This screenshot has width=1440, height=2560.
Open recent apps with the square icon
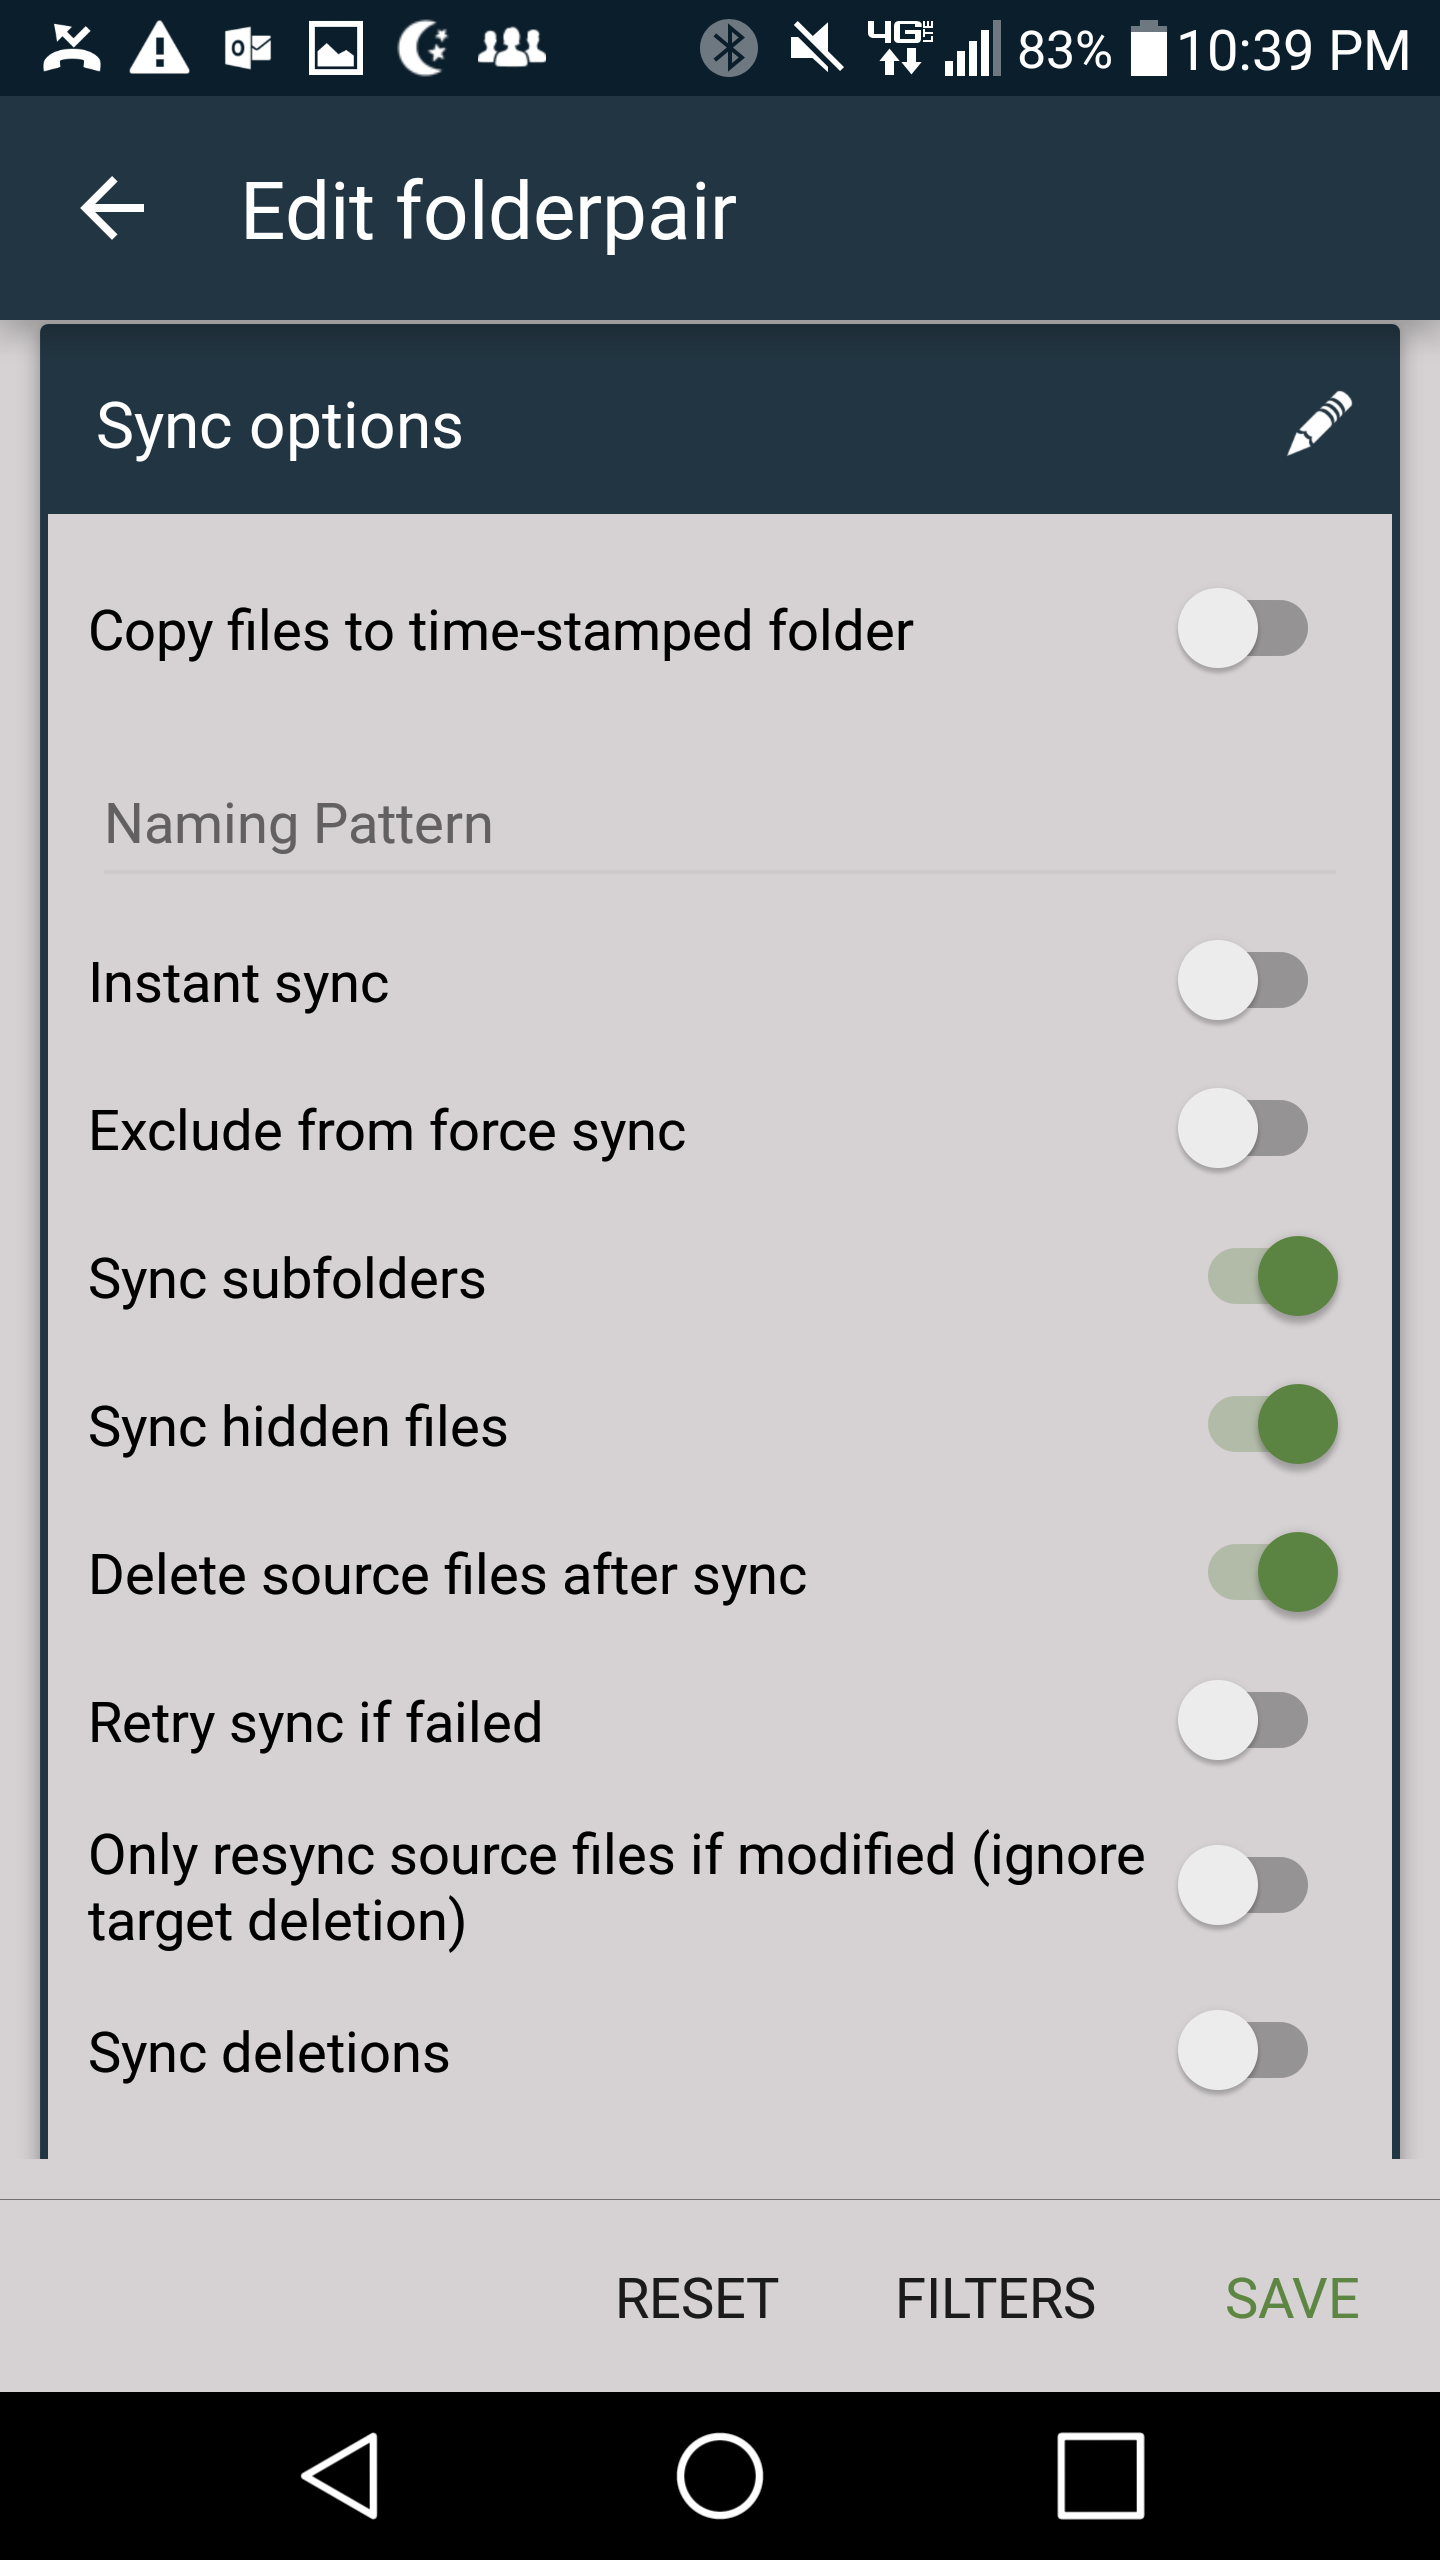pos(1100,2476)
